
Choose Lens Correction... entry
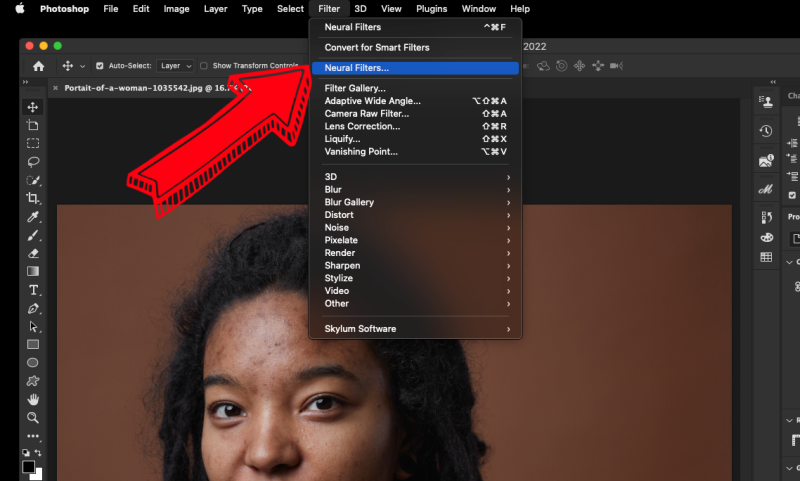point(416,126)
